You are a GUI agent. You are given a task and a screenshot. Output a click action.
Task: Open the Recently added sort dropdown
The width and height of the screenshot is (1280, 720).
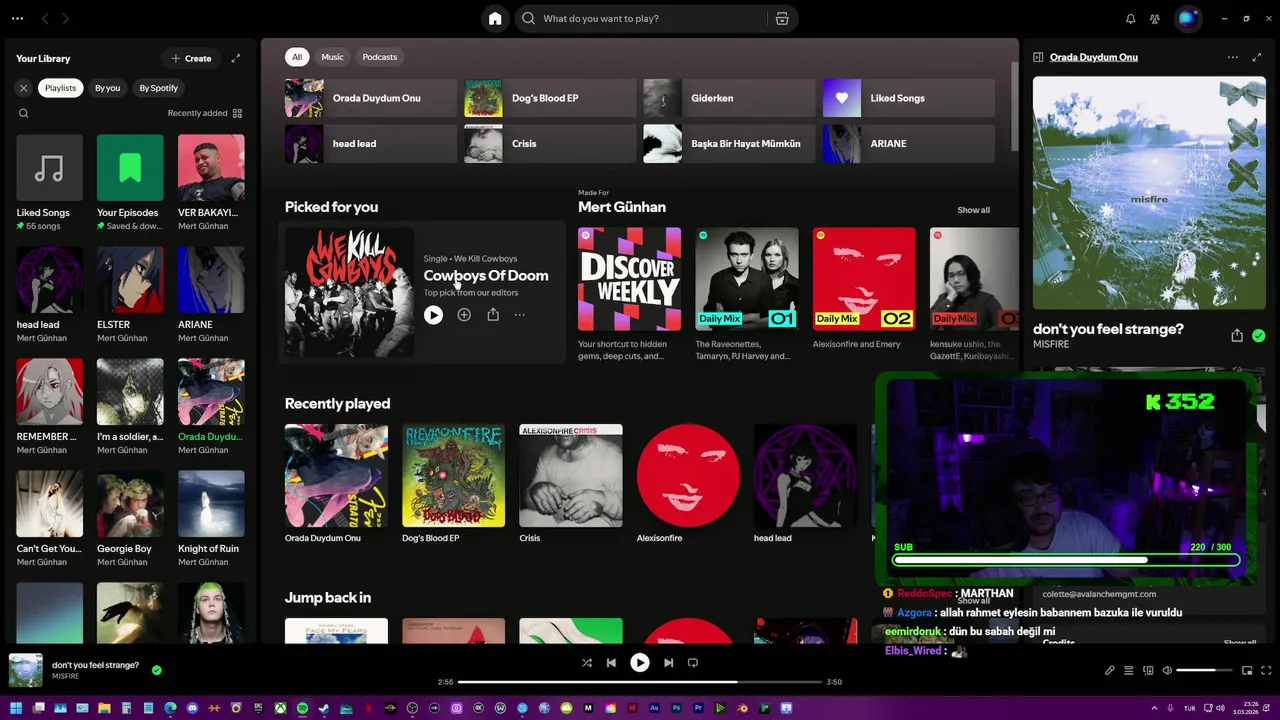click(x=205, y=113)
